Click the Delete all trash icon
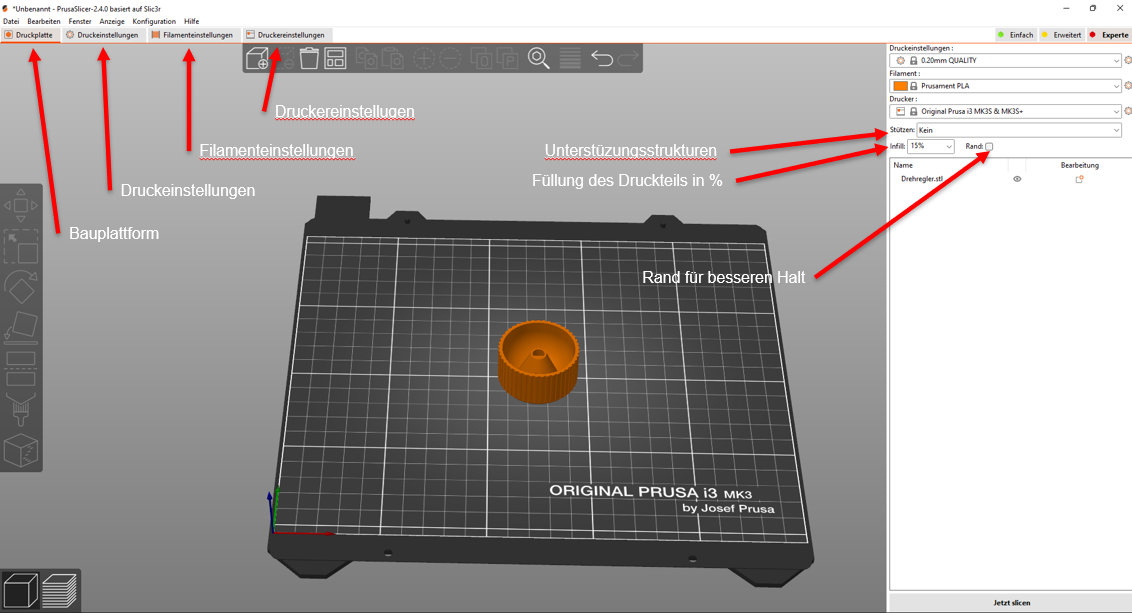1132x615 pixels. [310, 59]
